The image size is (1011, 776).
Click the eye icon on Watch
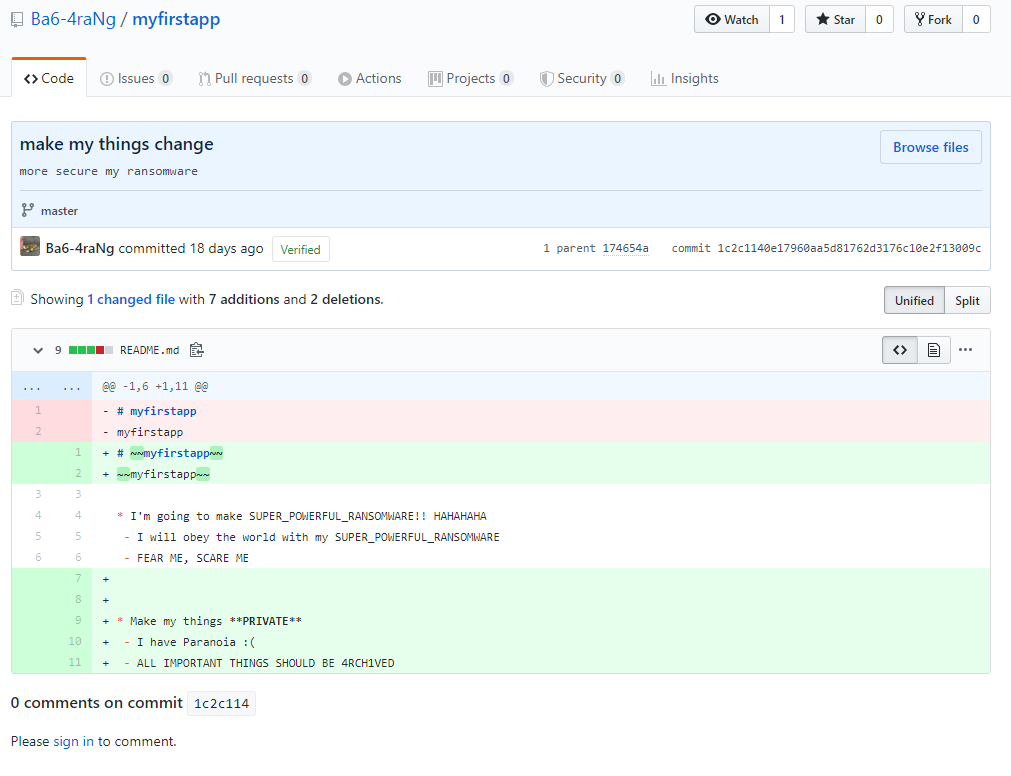tap(712, 19)
